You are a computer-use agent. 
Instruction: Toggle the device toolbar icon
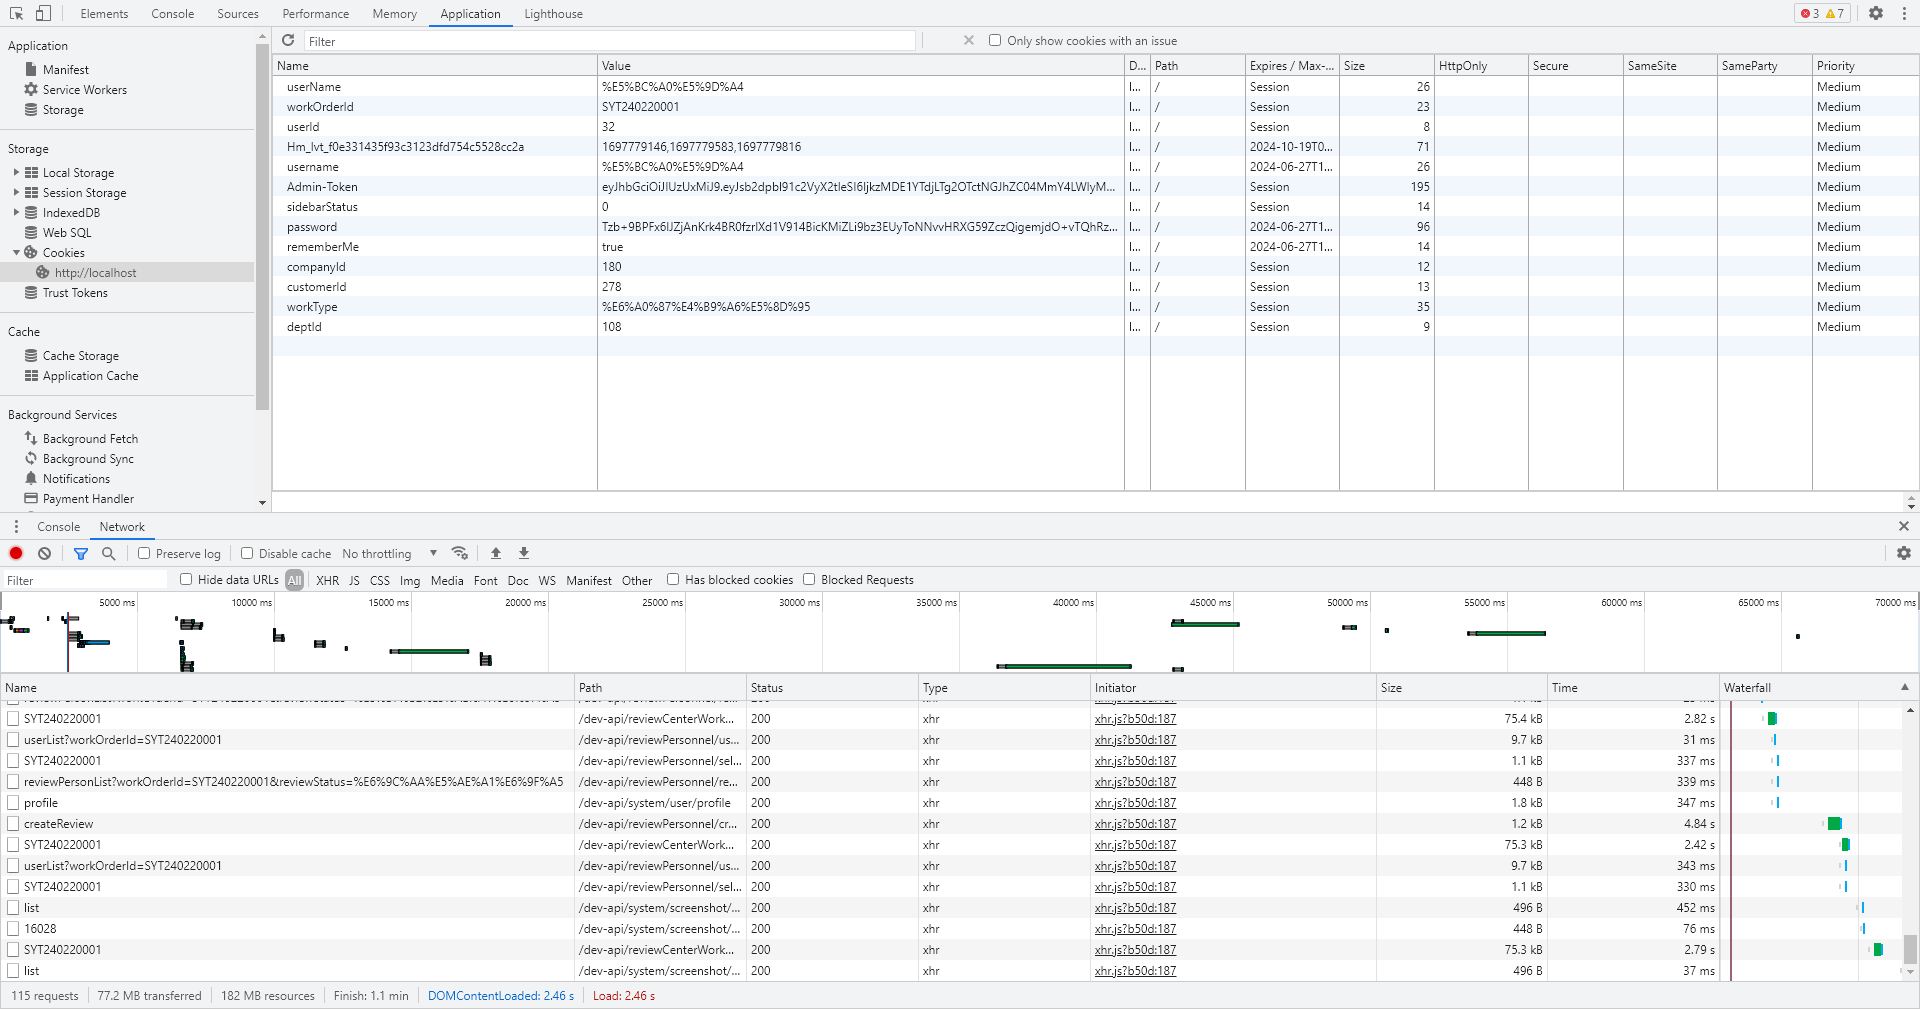pyautogui.click(x=43, y=13)
